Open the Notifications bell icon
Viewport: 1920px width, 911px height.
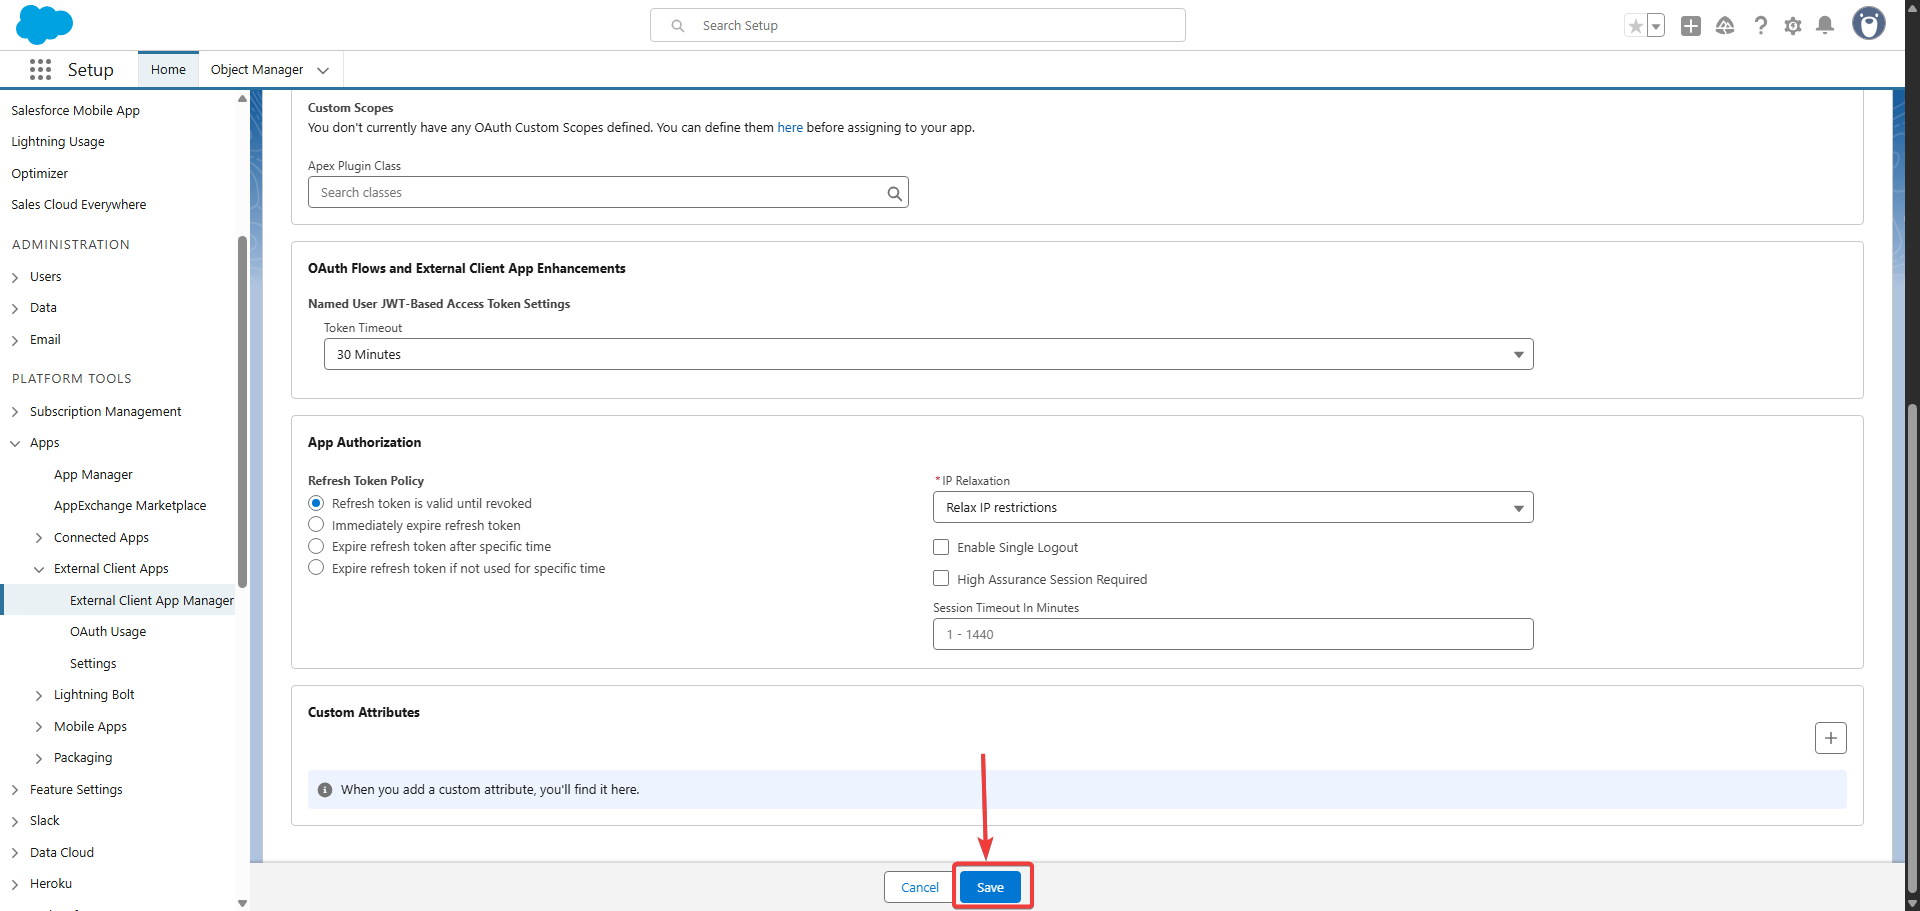tap(1825, 26)
